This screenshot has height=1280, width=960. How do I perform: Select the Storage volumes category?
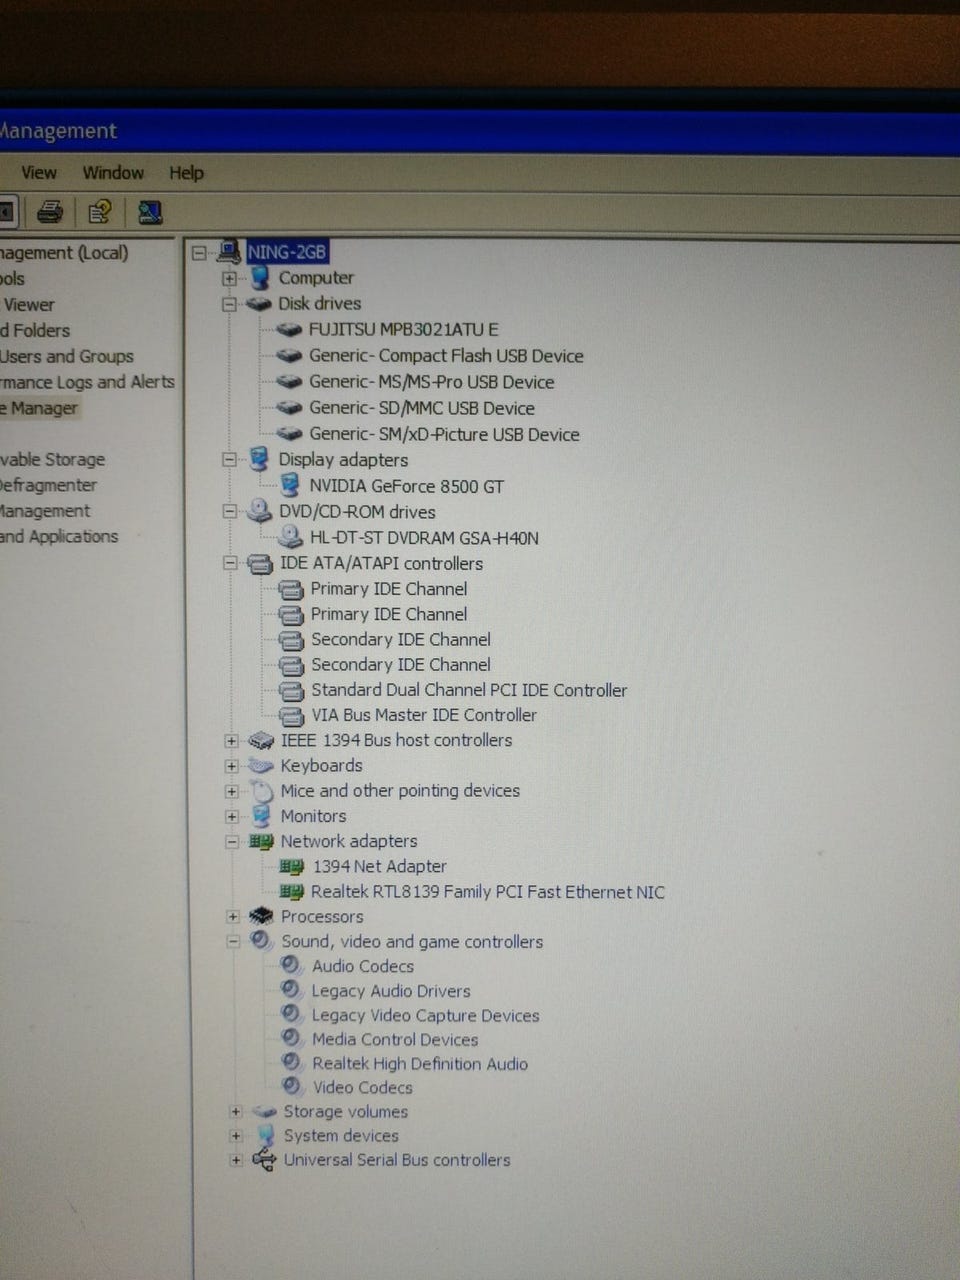coord(346,1112)
